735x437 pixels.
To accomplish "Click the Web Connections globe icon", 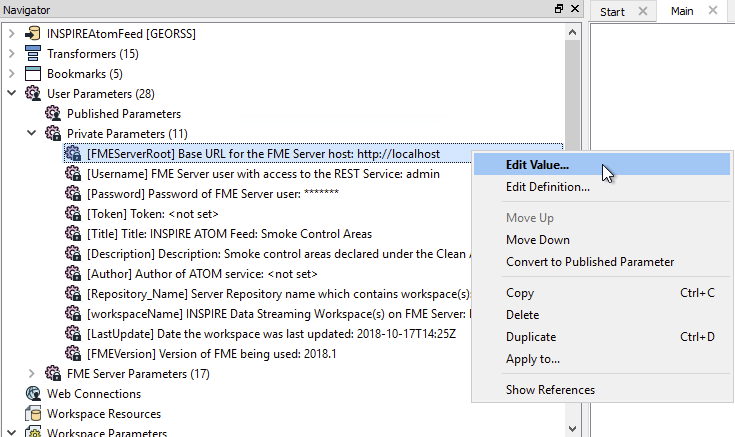I will click(32, 394).
